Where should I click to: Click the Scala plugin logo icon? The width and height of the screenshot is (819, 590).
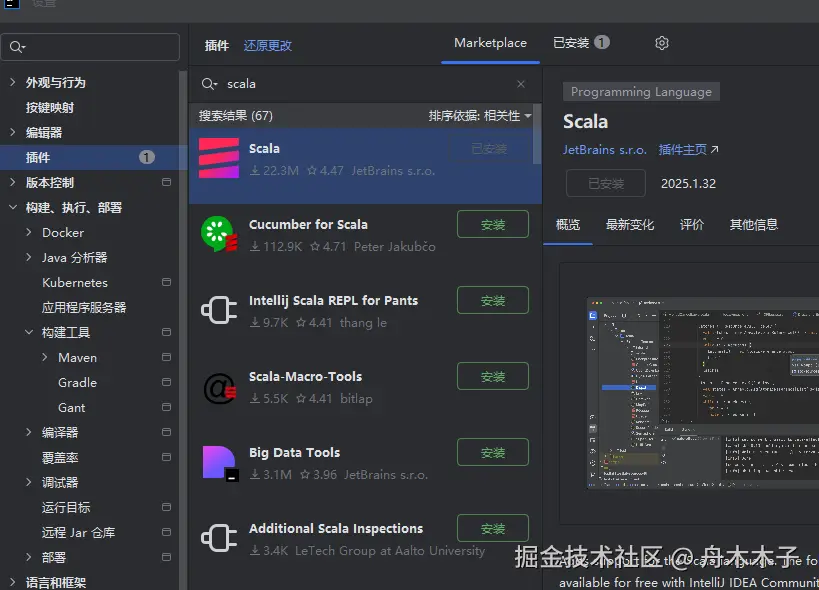219,158
